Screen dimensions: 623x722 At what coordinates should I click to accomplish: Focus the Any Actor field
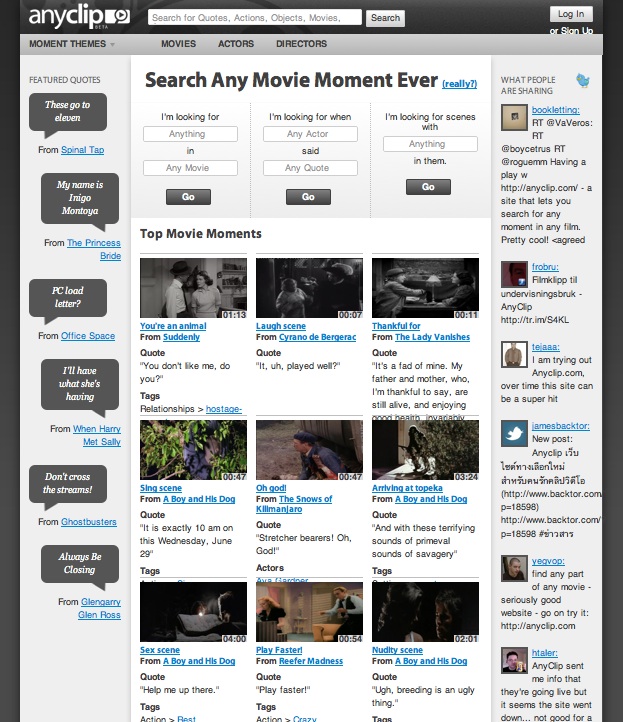(x=310, y=134)
